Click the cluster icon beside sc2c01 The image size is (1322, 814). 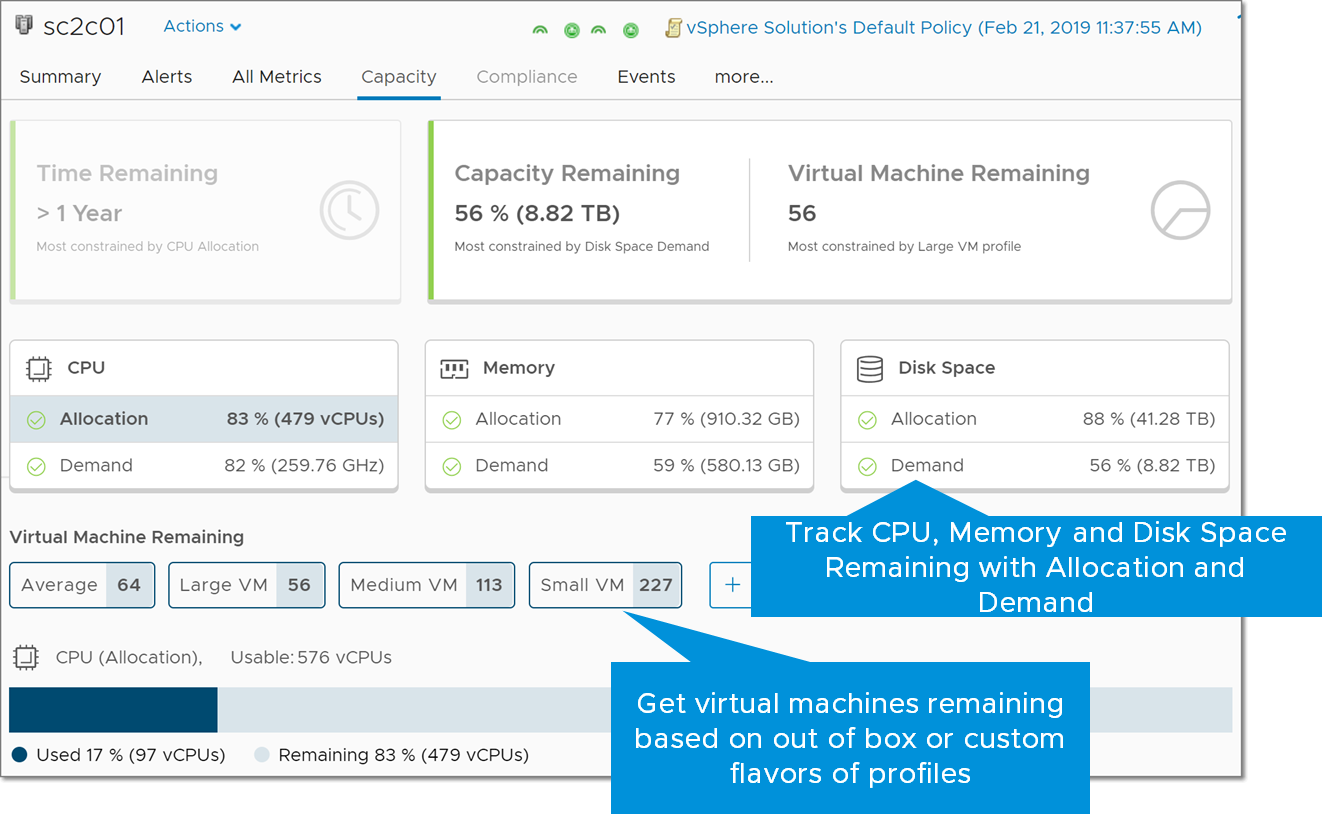(x=25, y=26)
